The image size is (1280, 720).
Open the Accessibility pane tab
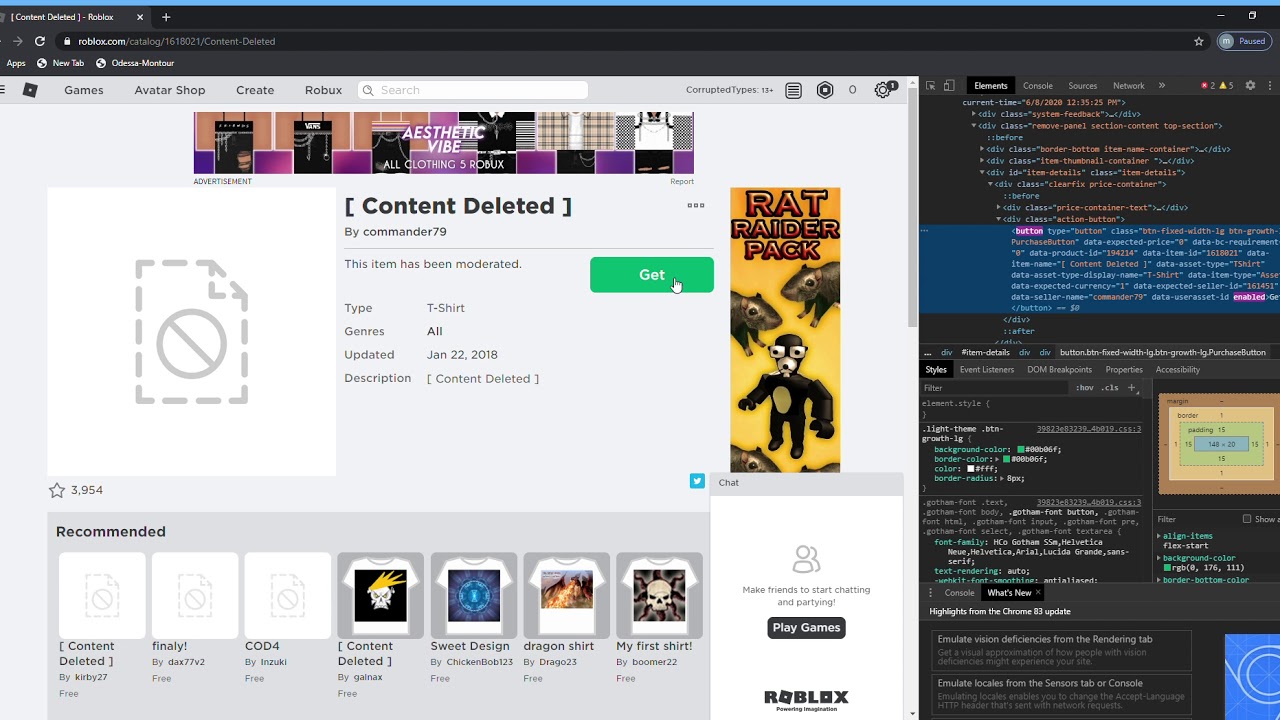point(1178,370)
